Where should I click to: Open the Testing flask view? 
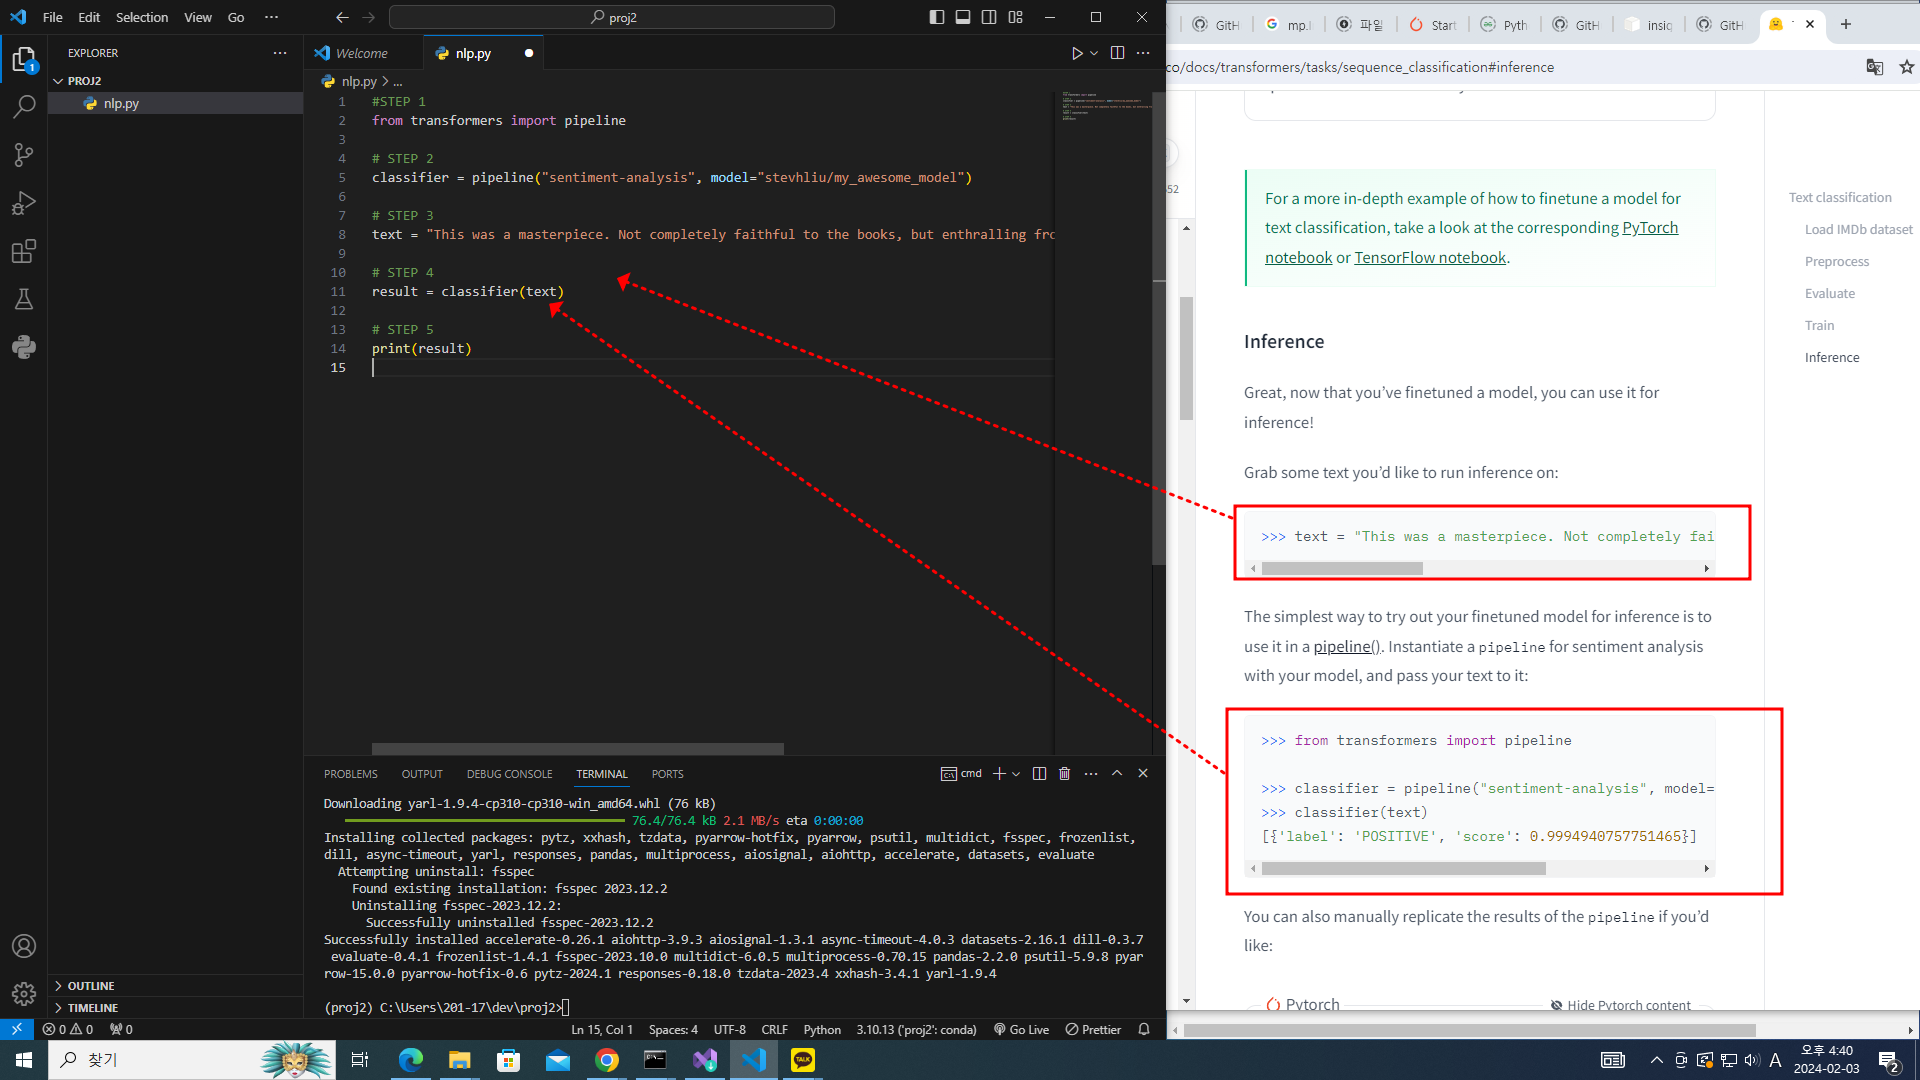[x=24, y=299]
